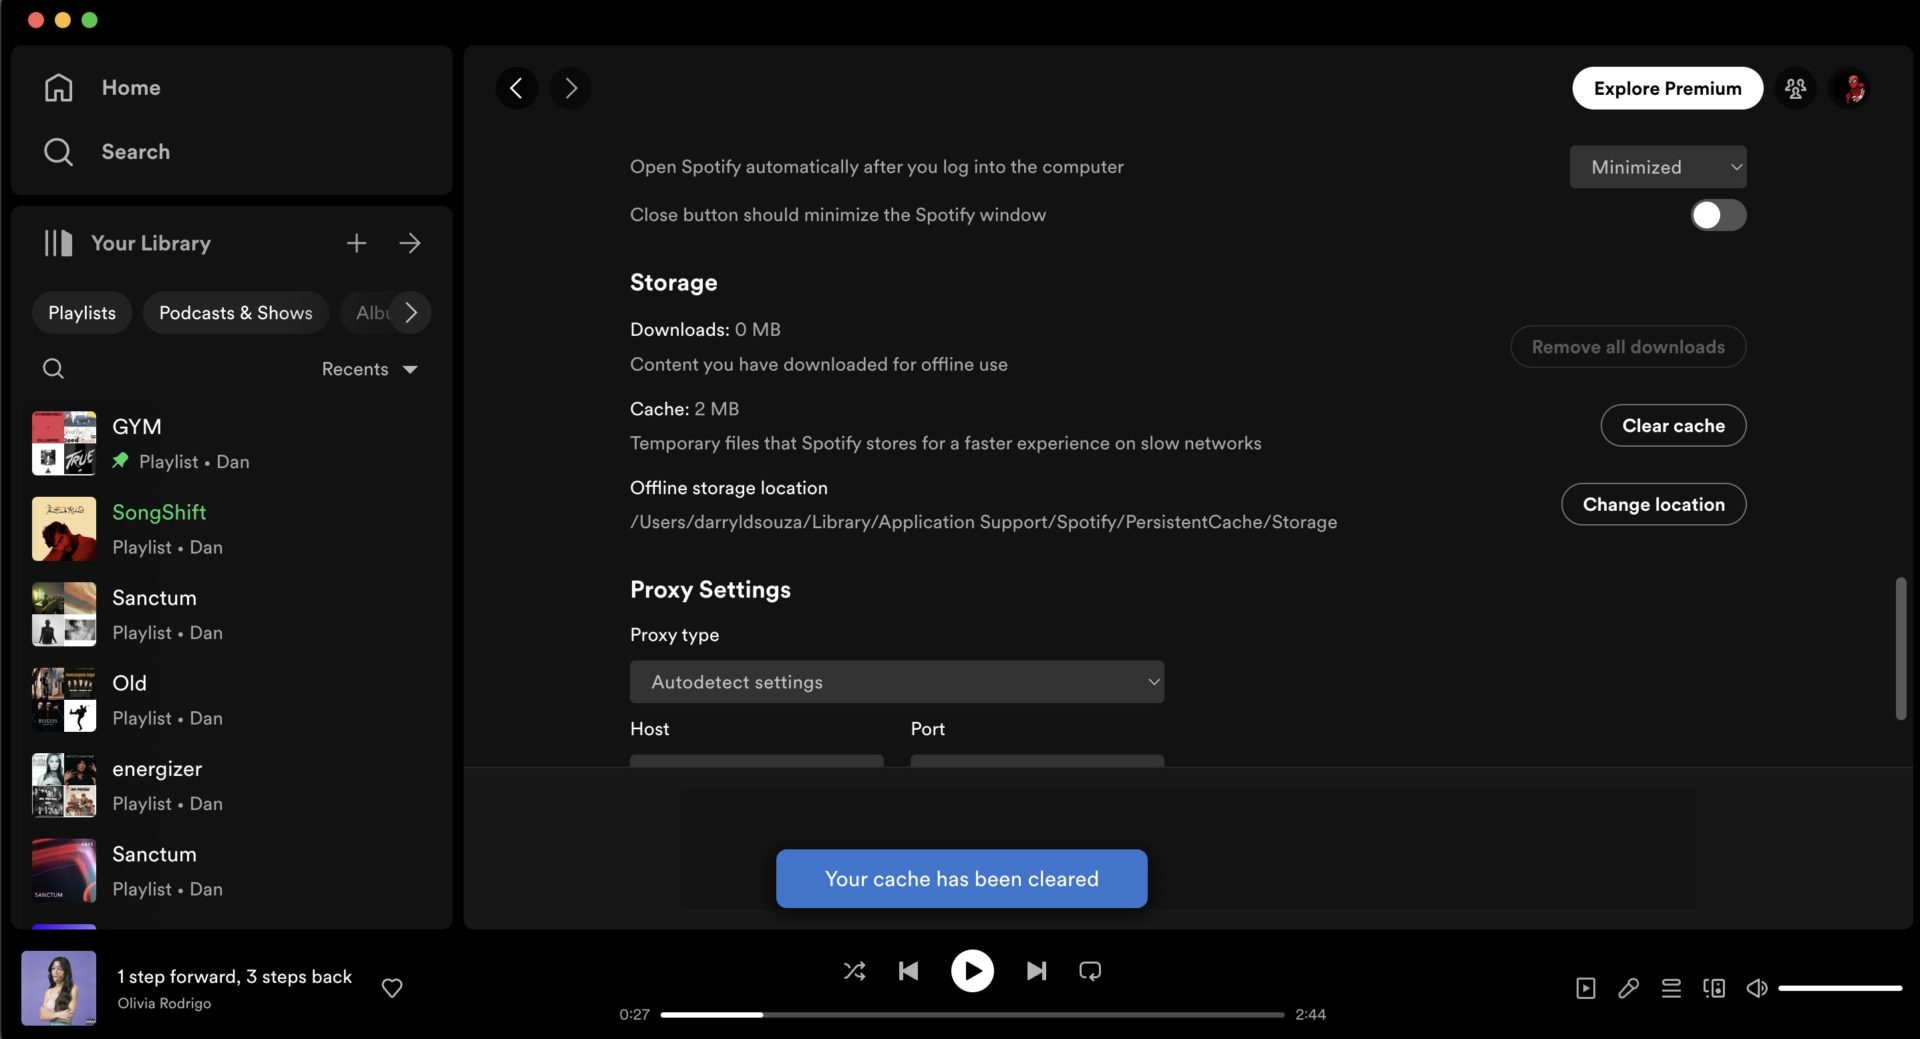The width and height of the screenshot is (1920, 1039).
Task: Toggle repeat mode
Action: click(x=1090, y=971)
